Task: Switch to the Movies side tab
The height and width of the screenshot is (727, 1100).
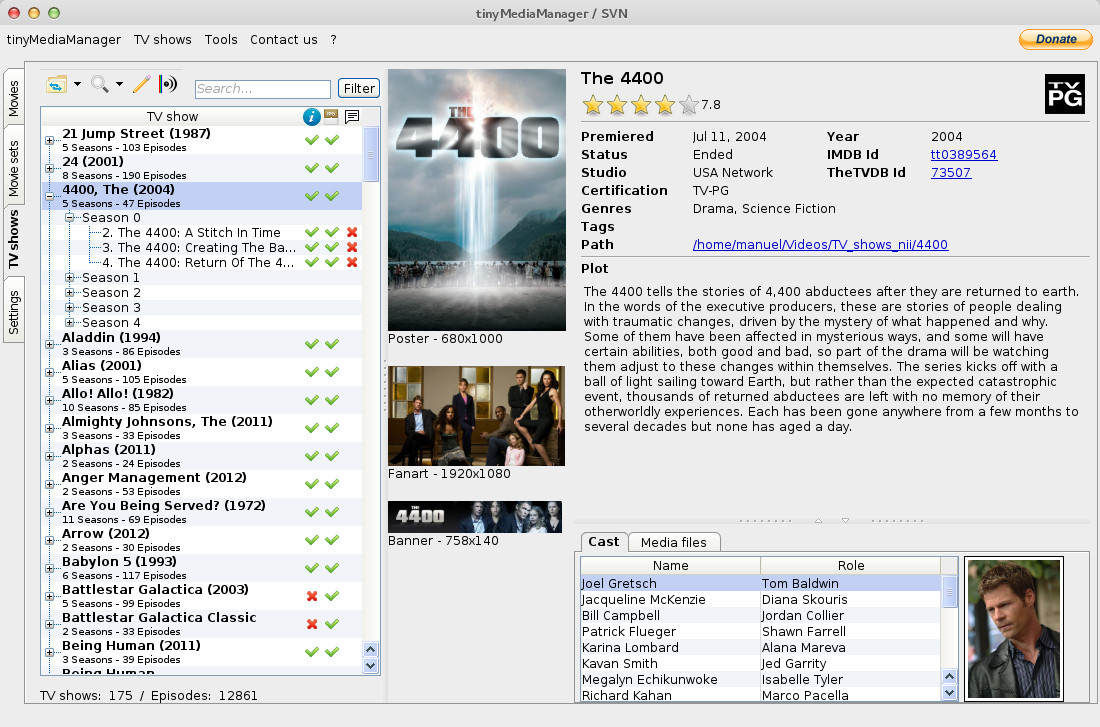Action: point(14,98)
